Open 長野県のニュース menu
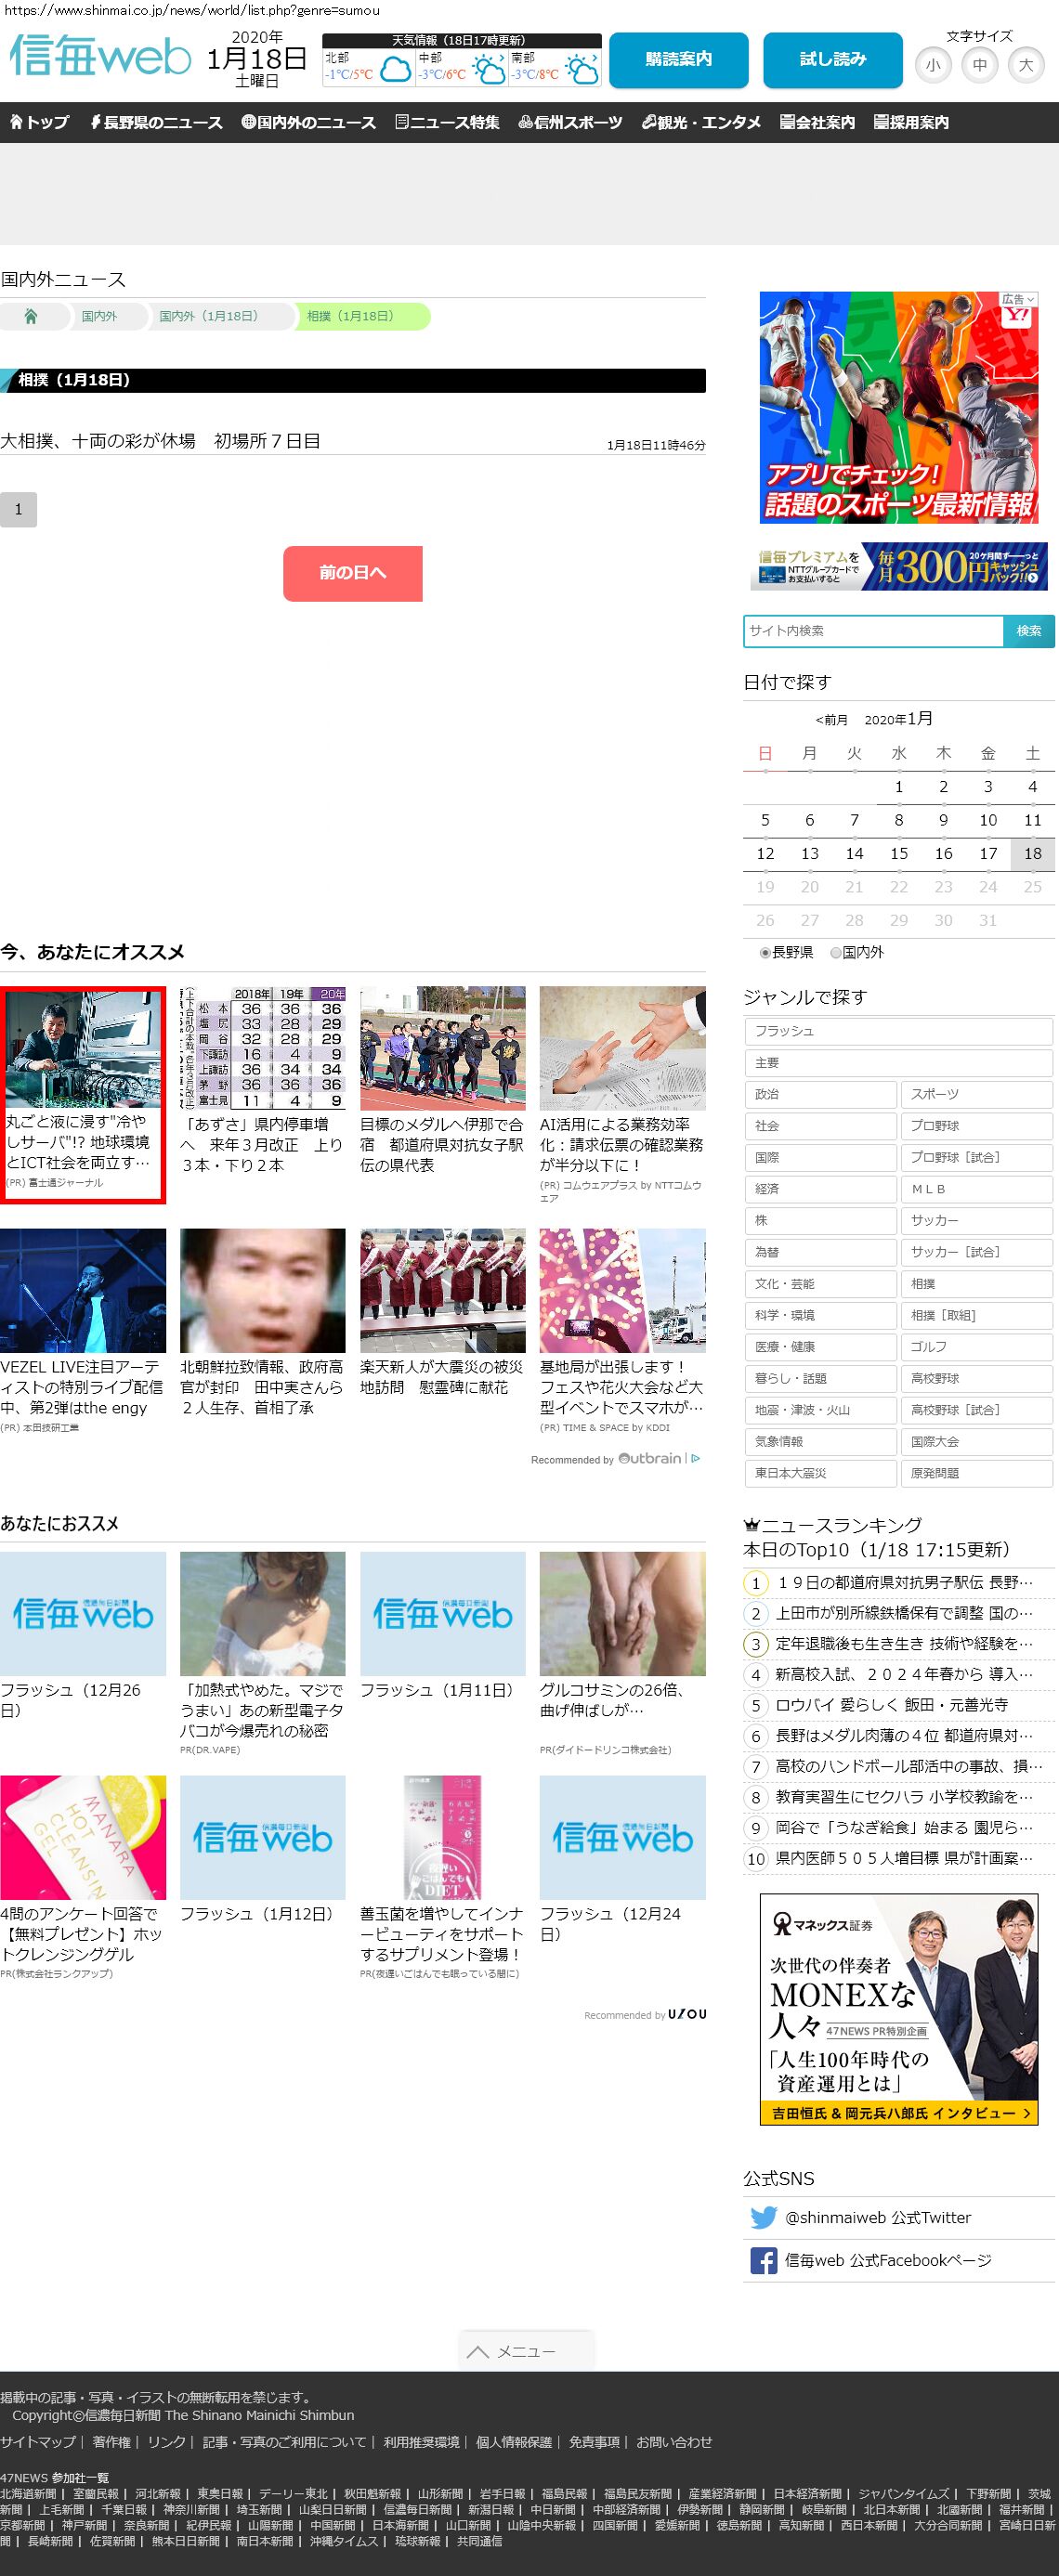This screenshot has height=2576, width=1059. [156, 122]
